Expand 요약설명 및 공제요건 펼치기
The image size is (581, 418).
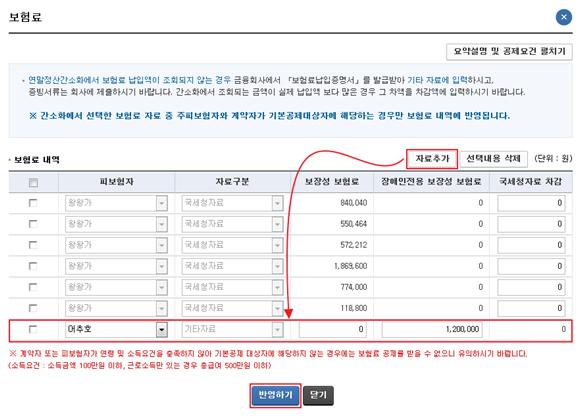pos(509,51)
